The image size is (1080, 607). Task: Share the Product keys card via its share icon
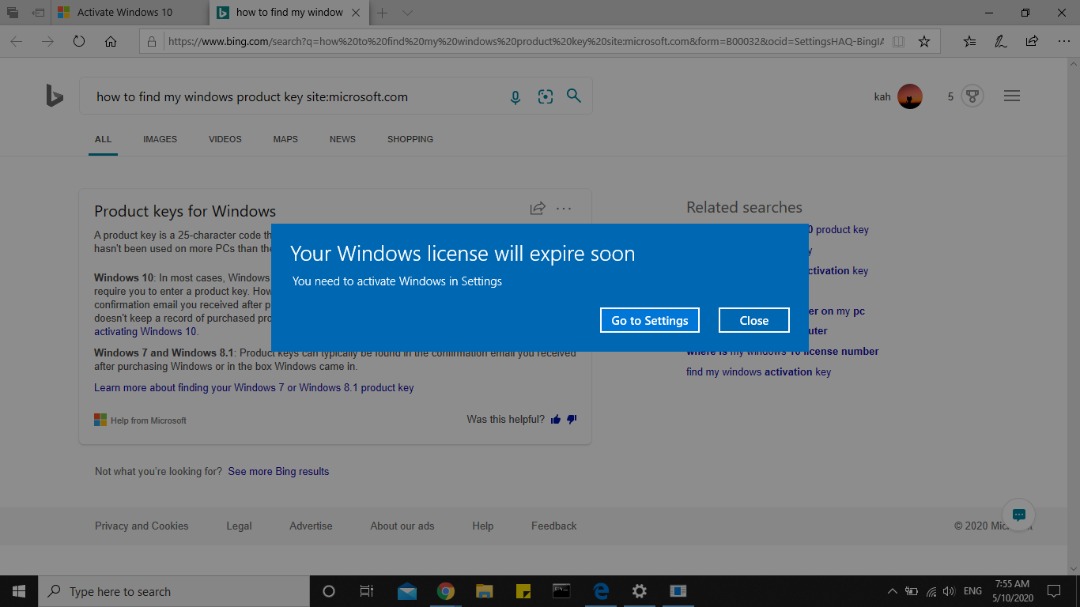(537, 208)
